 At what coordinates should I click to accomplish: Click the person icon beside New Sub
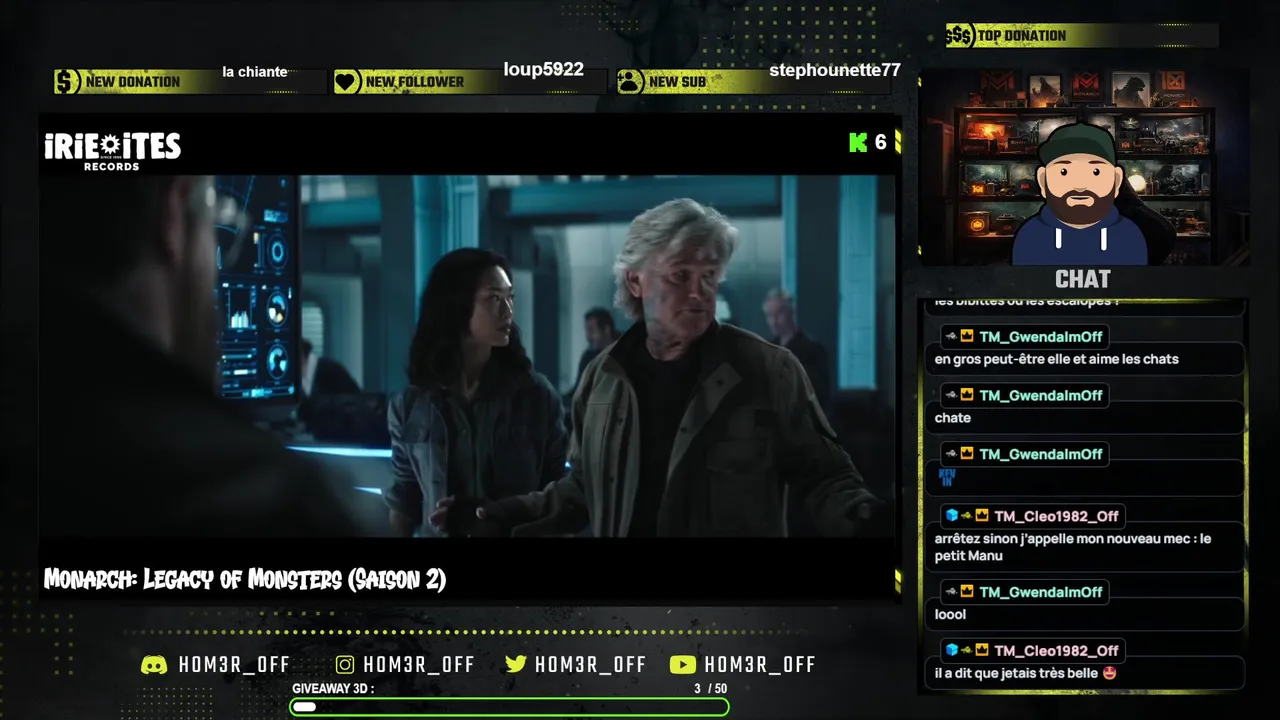[630, 81]
